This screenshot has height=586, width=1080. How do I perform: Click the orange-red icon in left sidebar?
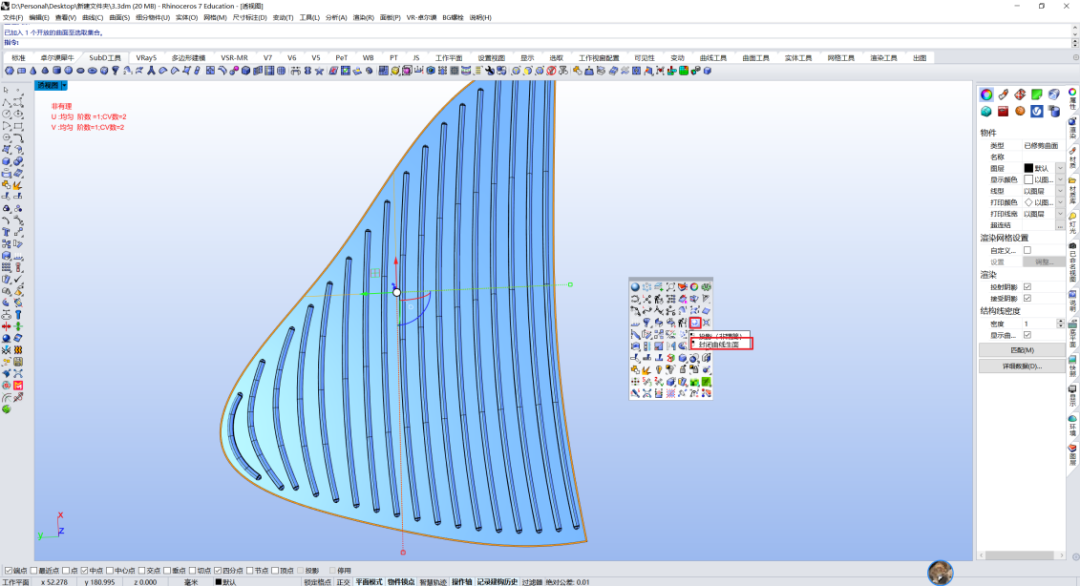18,386
